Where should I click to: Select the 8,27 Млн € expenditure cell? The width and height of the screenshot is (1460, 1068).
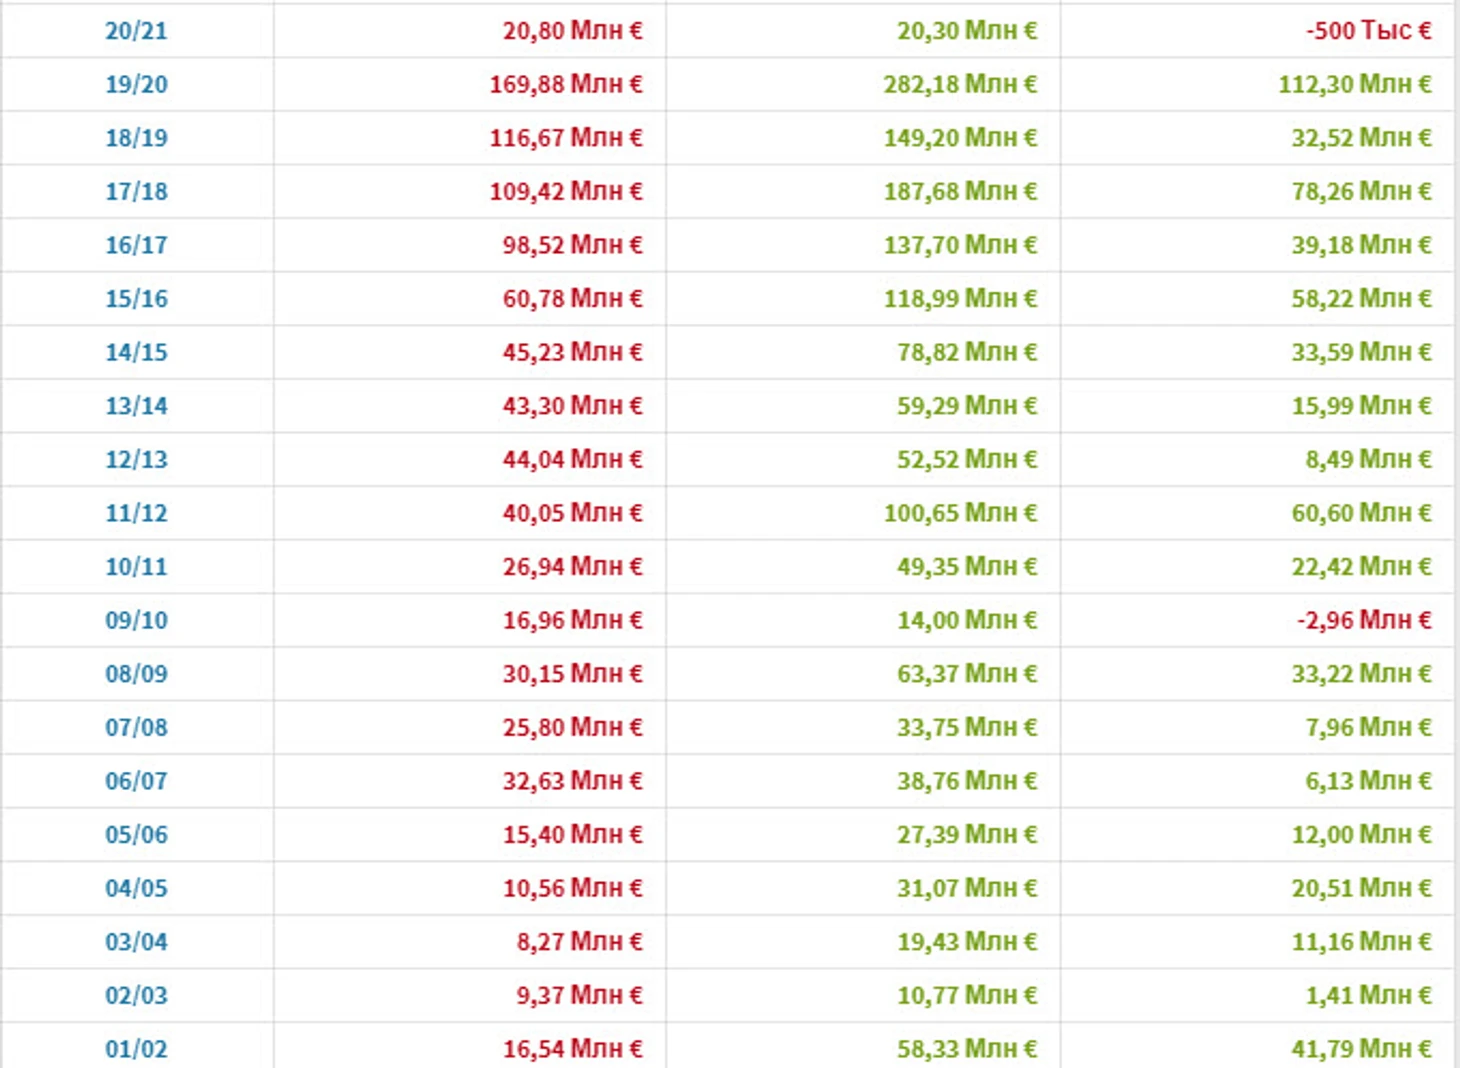[x=578, y=942]
